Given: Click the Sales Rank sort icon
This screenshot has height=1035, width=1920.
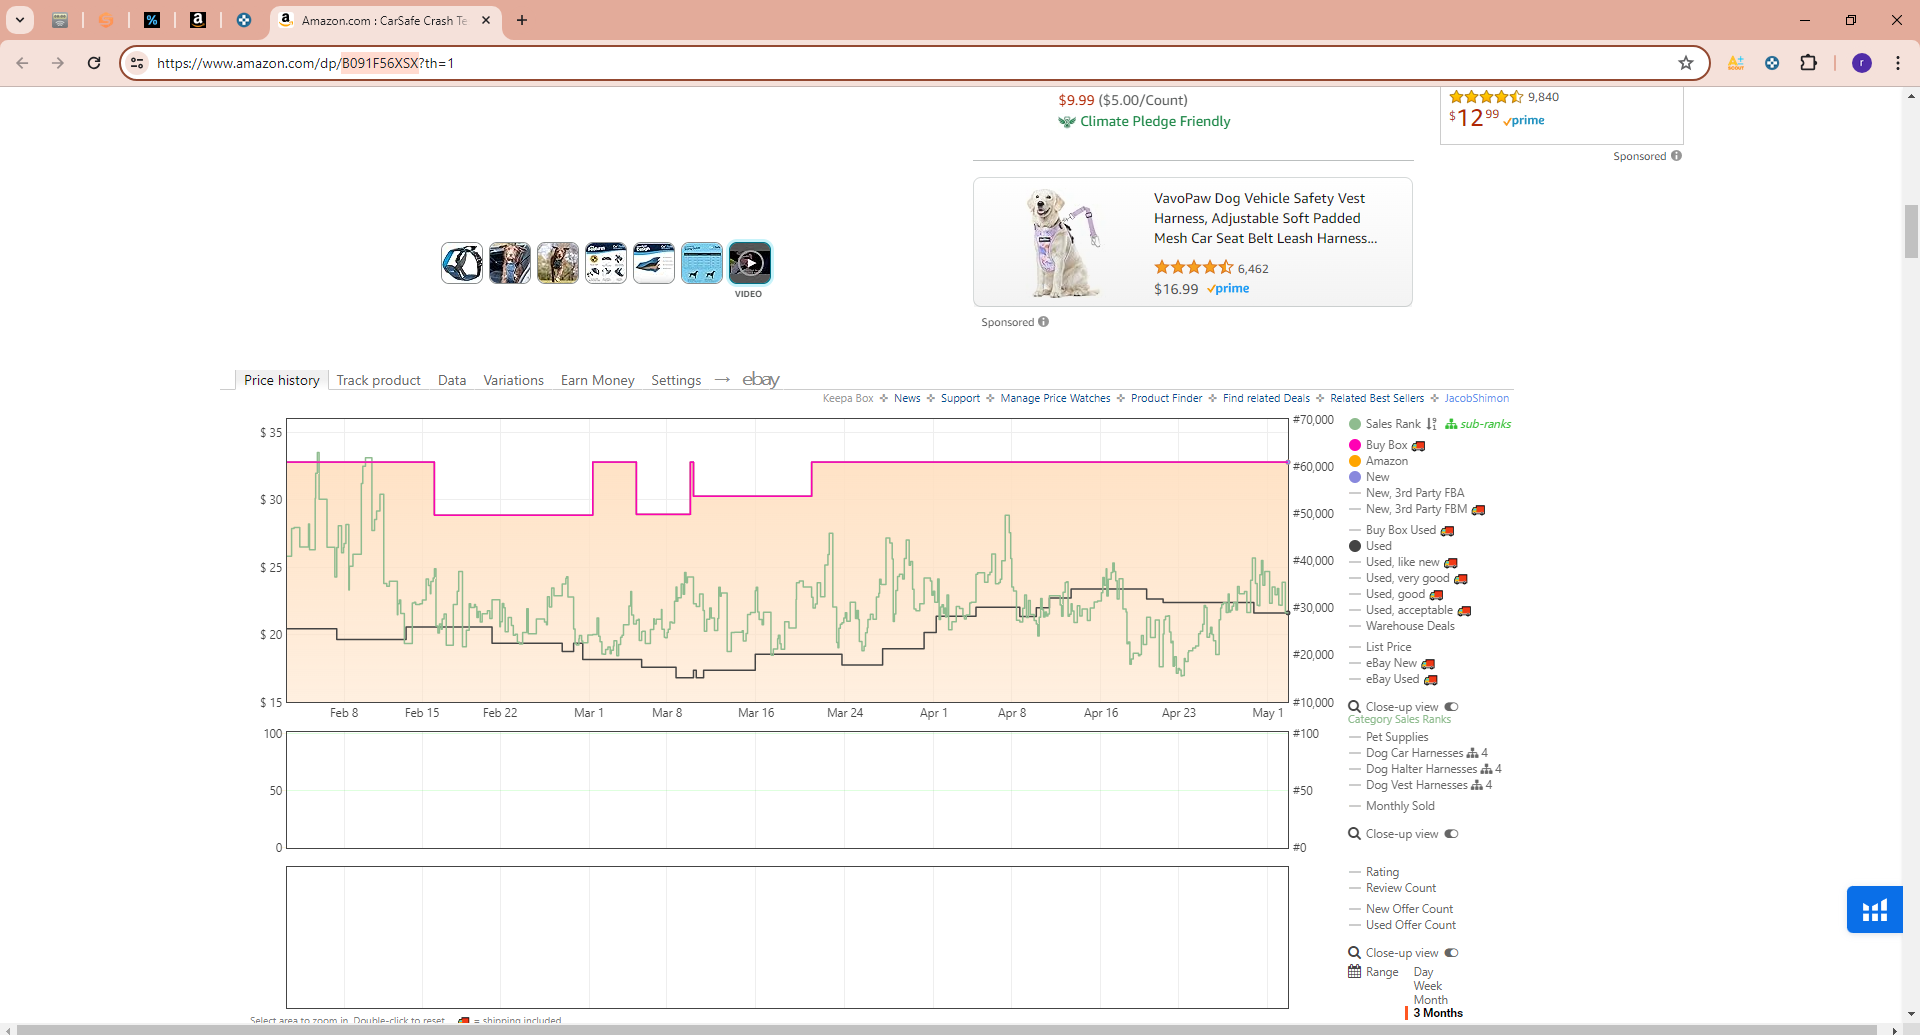Looking at the screenshot, I should pos(1432,424).
